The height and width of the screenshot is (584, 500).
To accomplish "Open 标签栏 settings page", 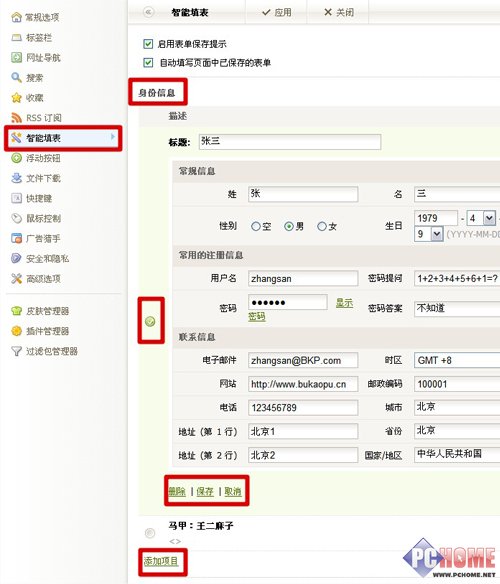I will [x=39, y=37].
